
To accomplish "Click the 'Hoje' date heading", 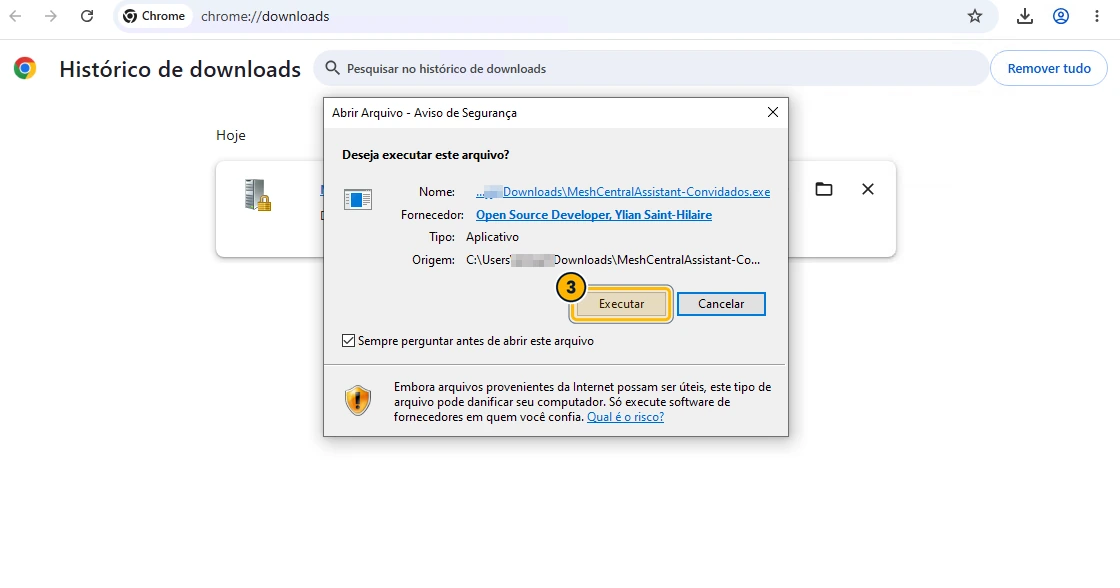I will coord(231,135).
